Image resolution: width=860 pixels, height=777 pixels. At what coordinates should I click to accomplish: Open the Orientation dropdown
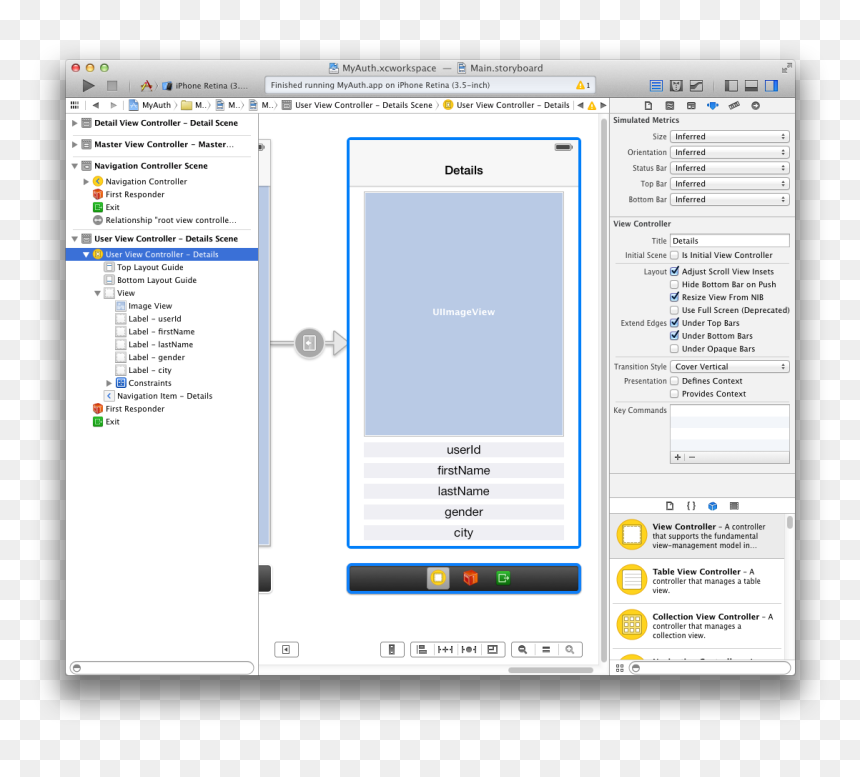point(729,152)
